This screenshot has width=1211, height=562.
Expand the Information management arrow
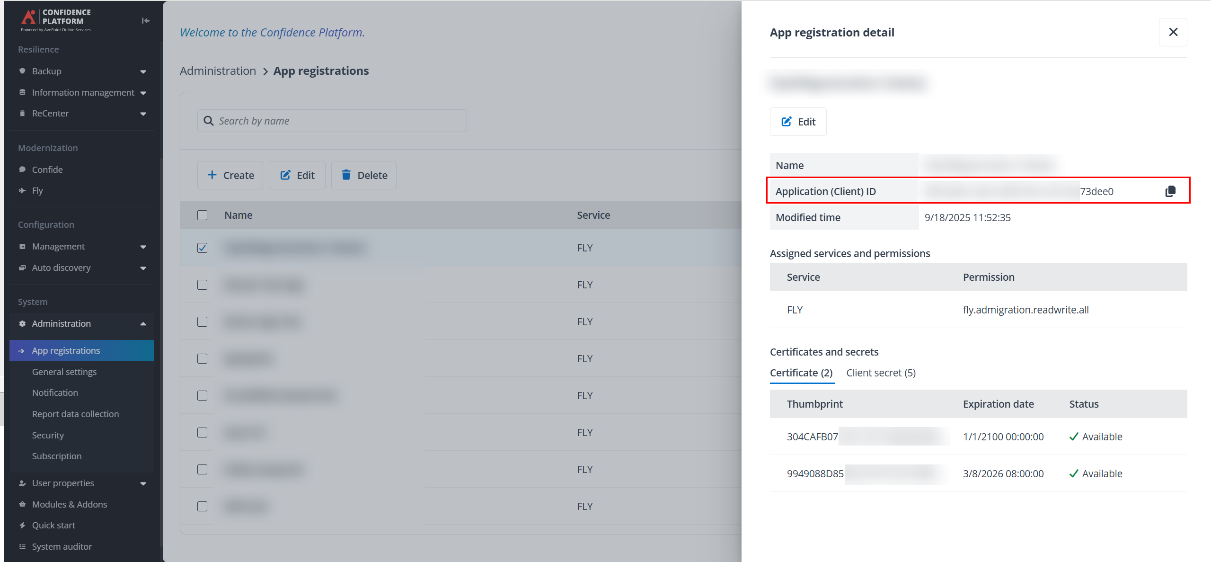[143, 93]
